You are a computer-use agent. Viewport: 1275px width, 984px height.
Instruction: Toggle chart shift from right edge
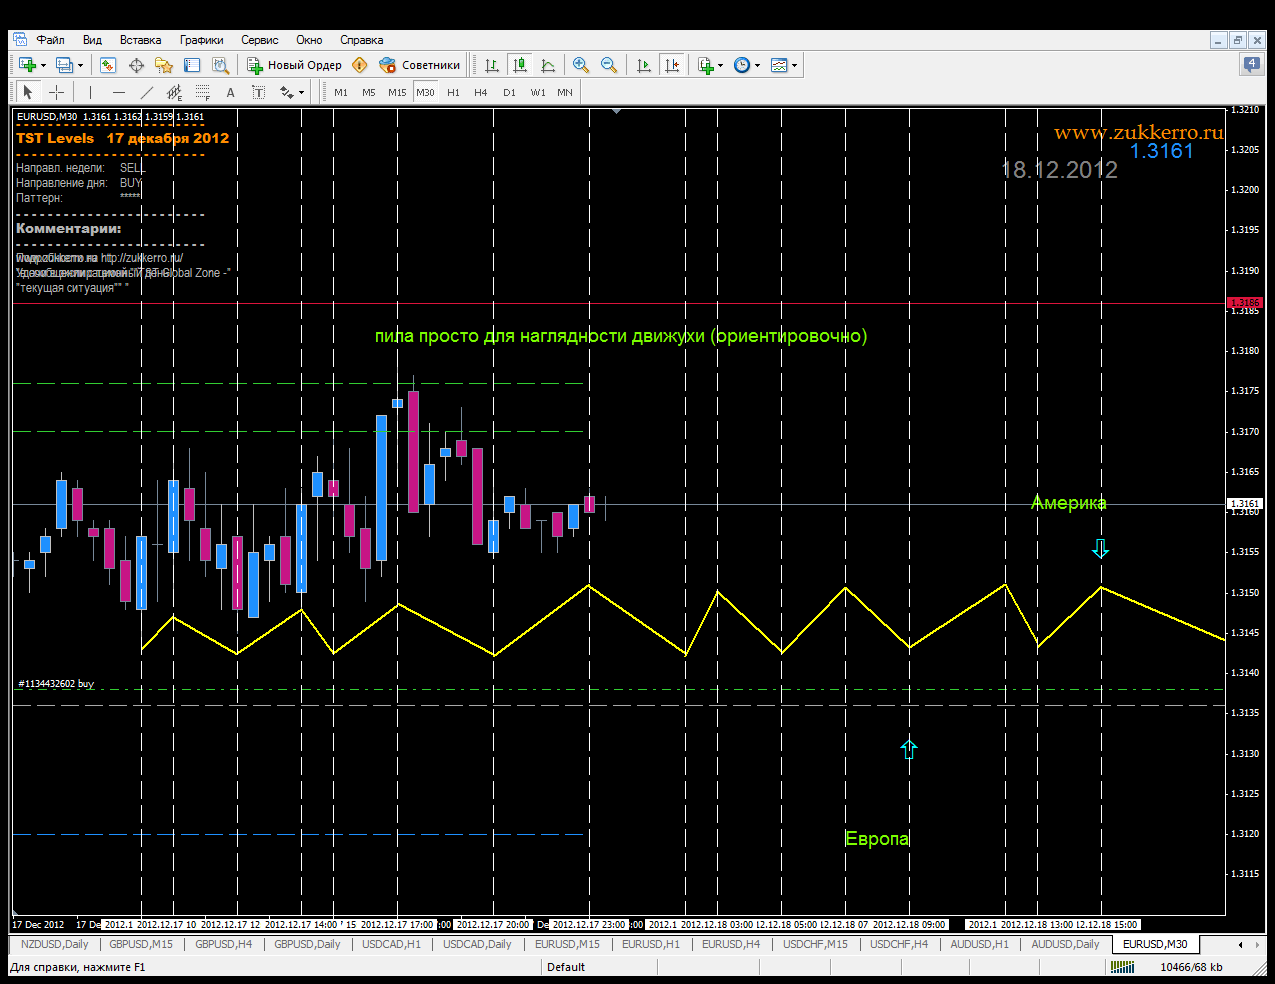672,65
